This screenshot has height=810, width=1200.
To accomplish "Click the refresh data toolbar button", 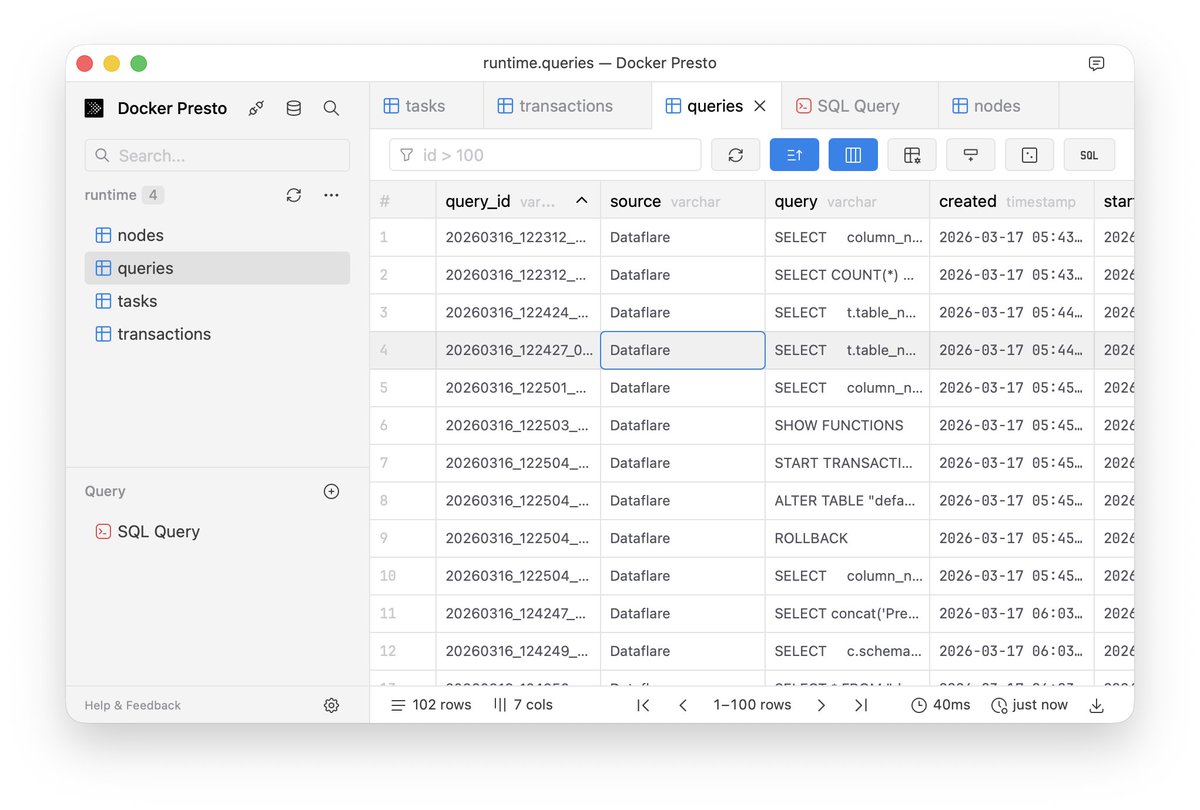I will [736, 155].
